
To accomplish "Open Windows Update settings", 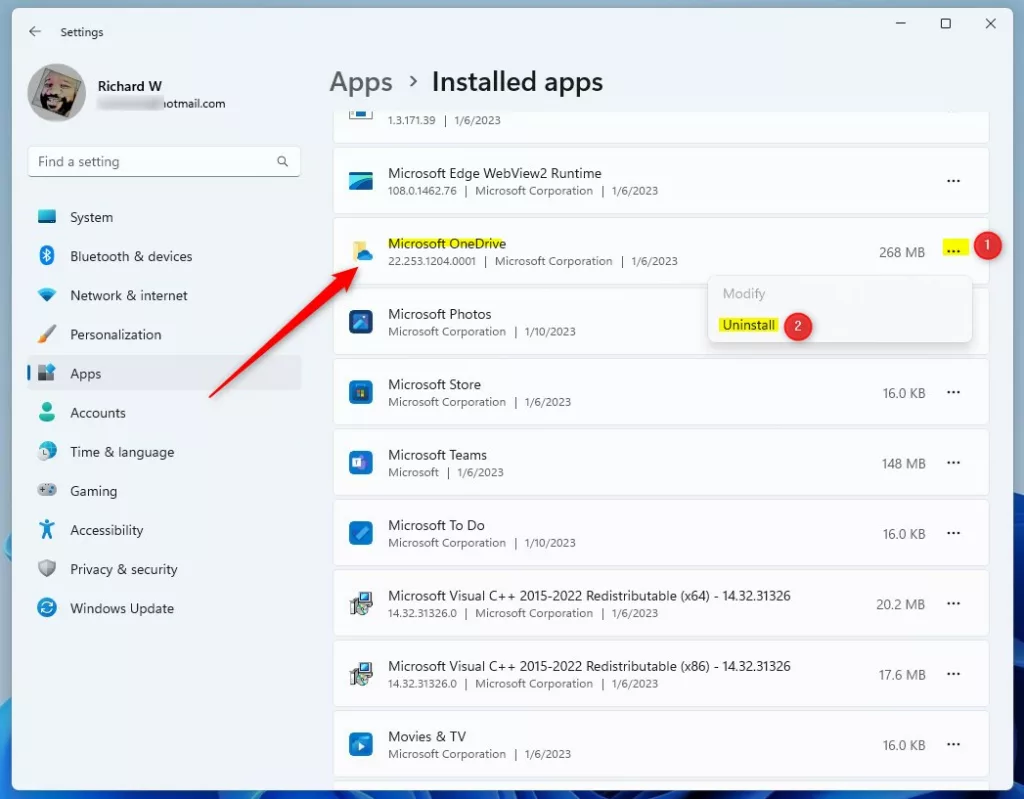I will tap(121, 608).
